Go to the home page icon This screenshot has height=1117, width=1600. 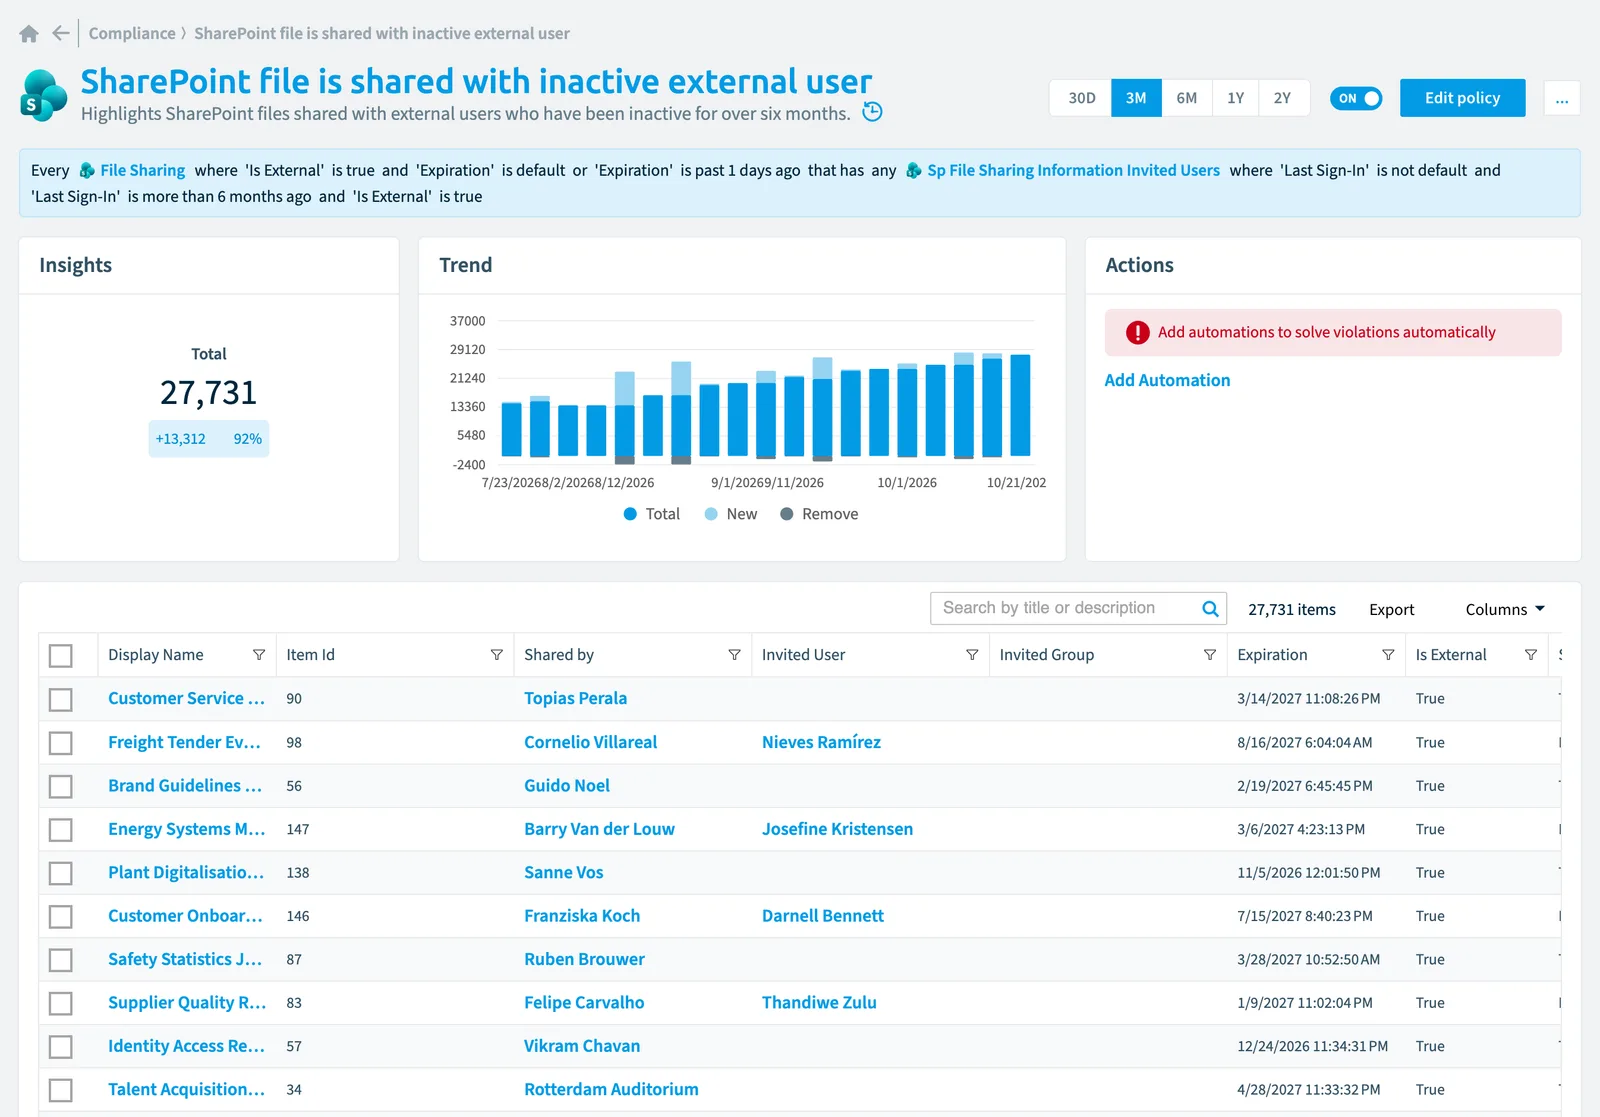point(29,34)
